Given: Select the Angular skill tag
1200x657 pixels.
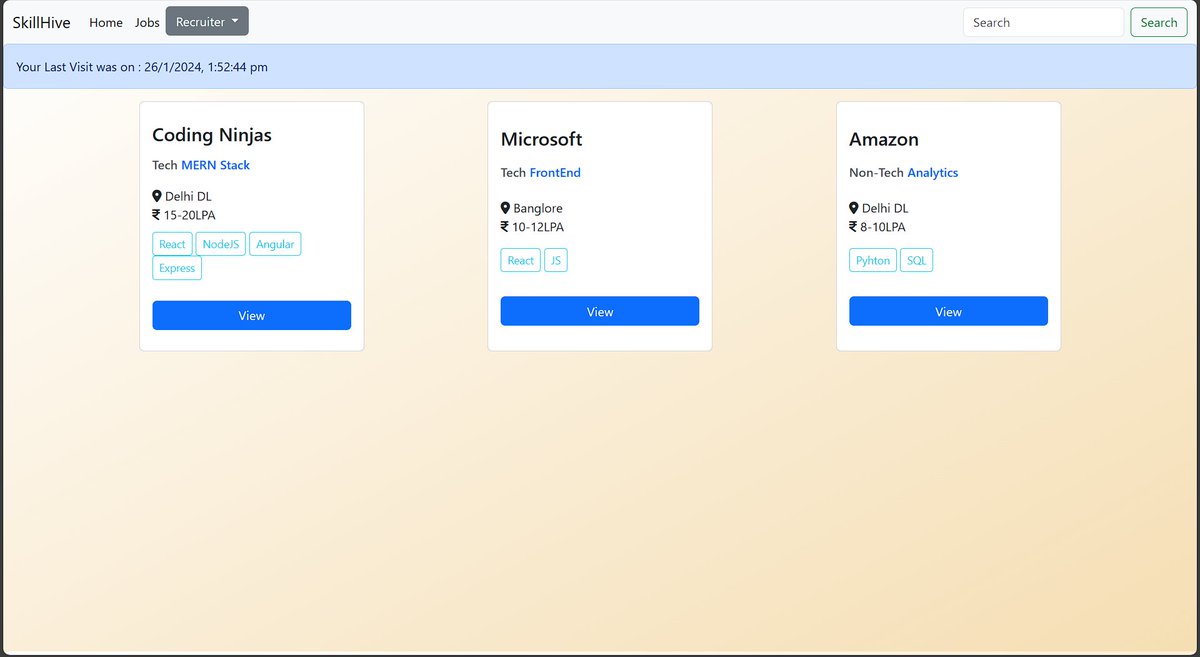Looking at the screenshot, I should pyautogui.click(x=275, y=244).
